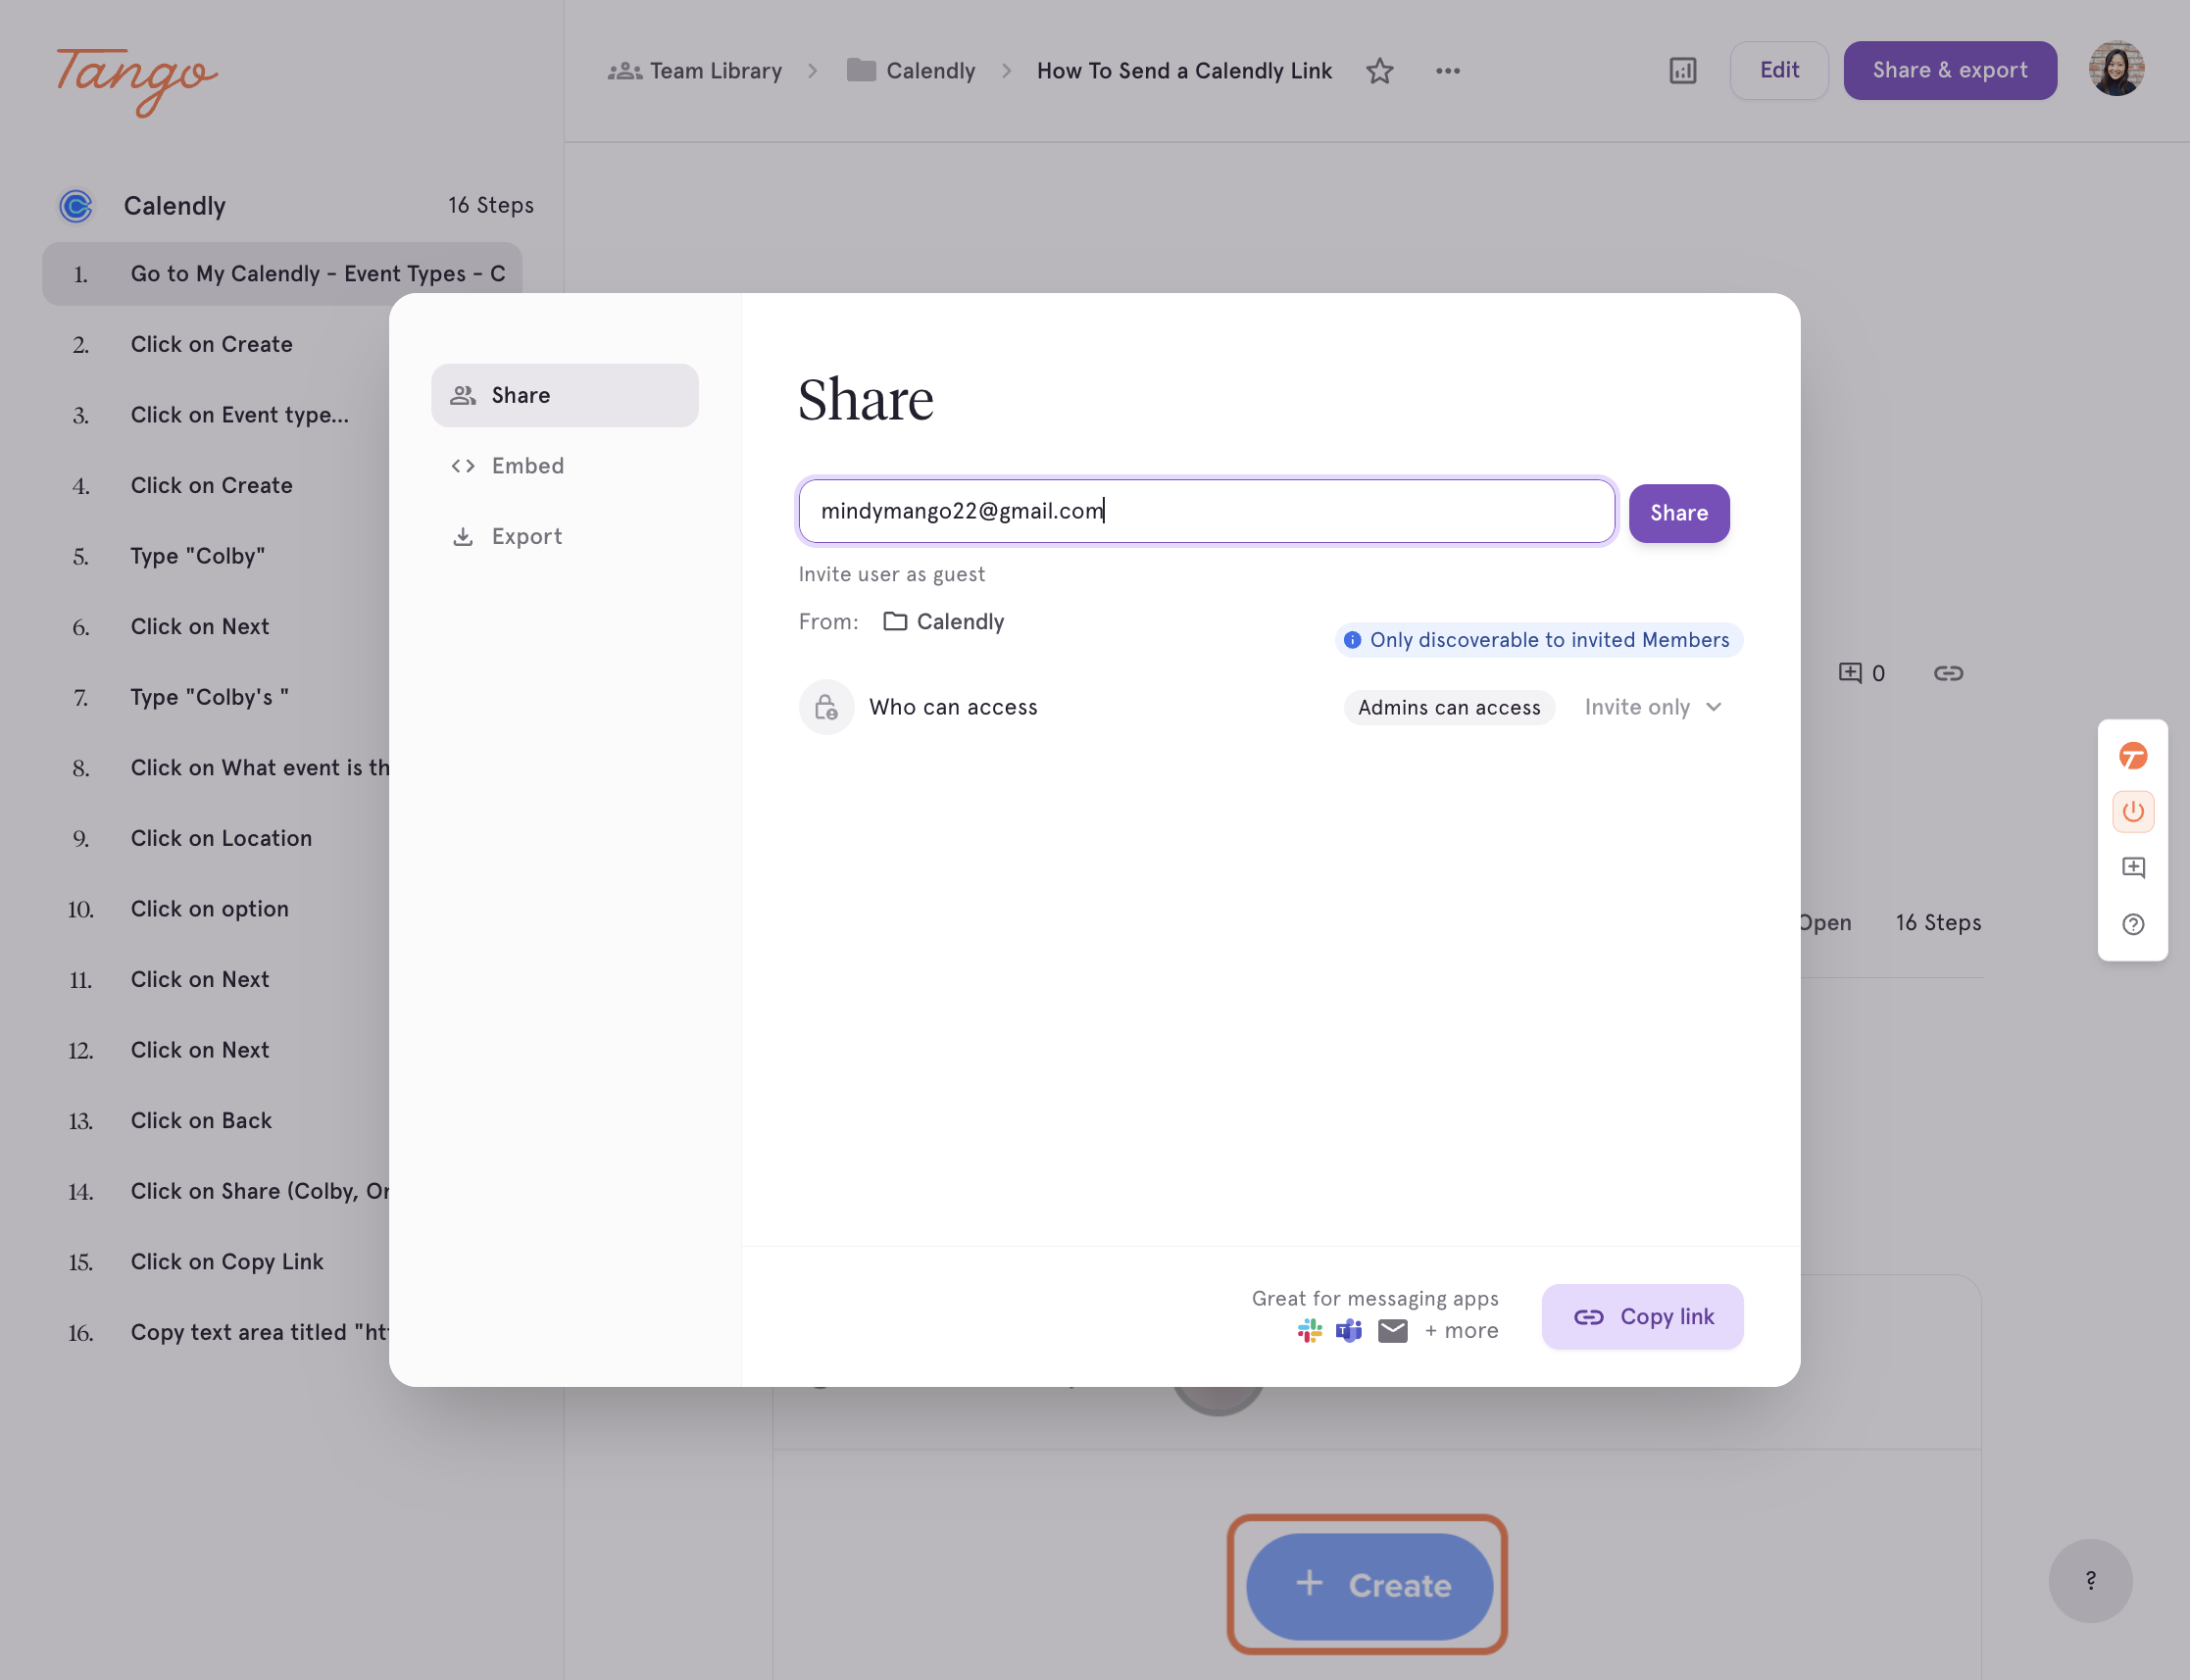Click the power icon in floating toolbar
2190x1680 pixels.
coord(2132,811)
